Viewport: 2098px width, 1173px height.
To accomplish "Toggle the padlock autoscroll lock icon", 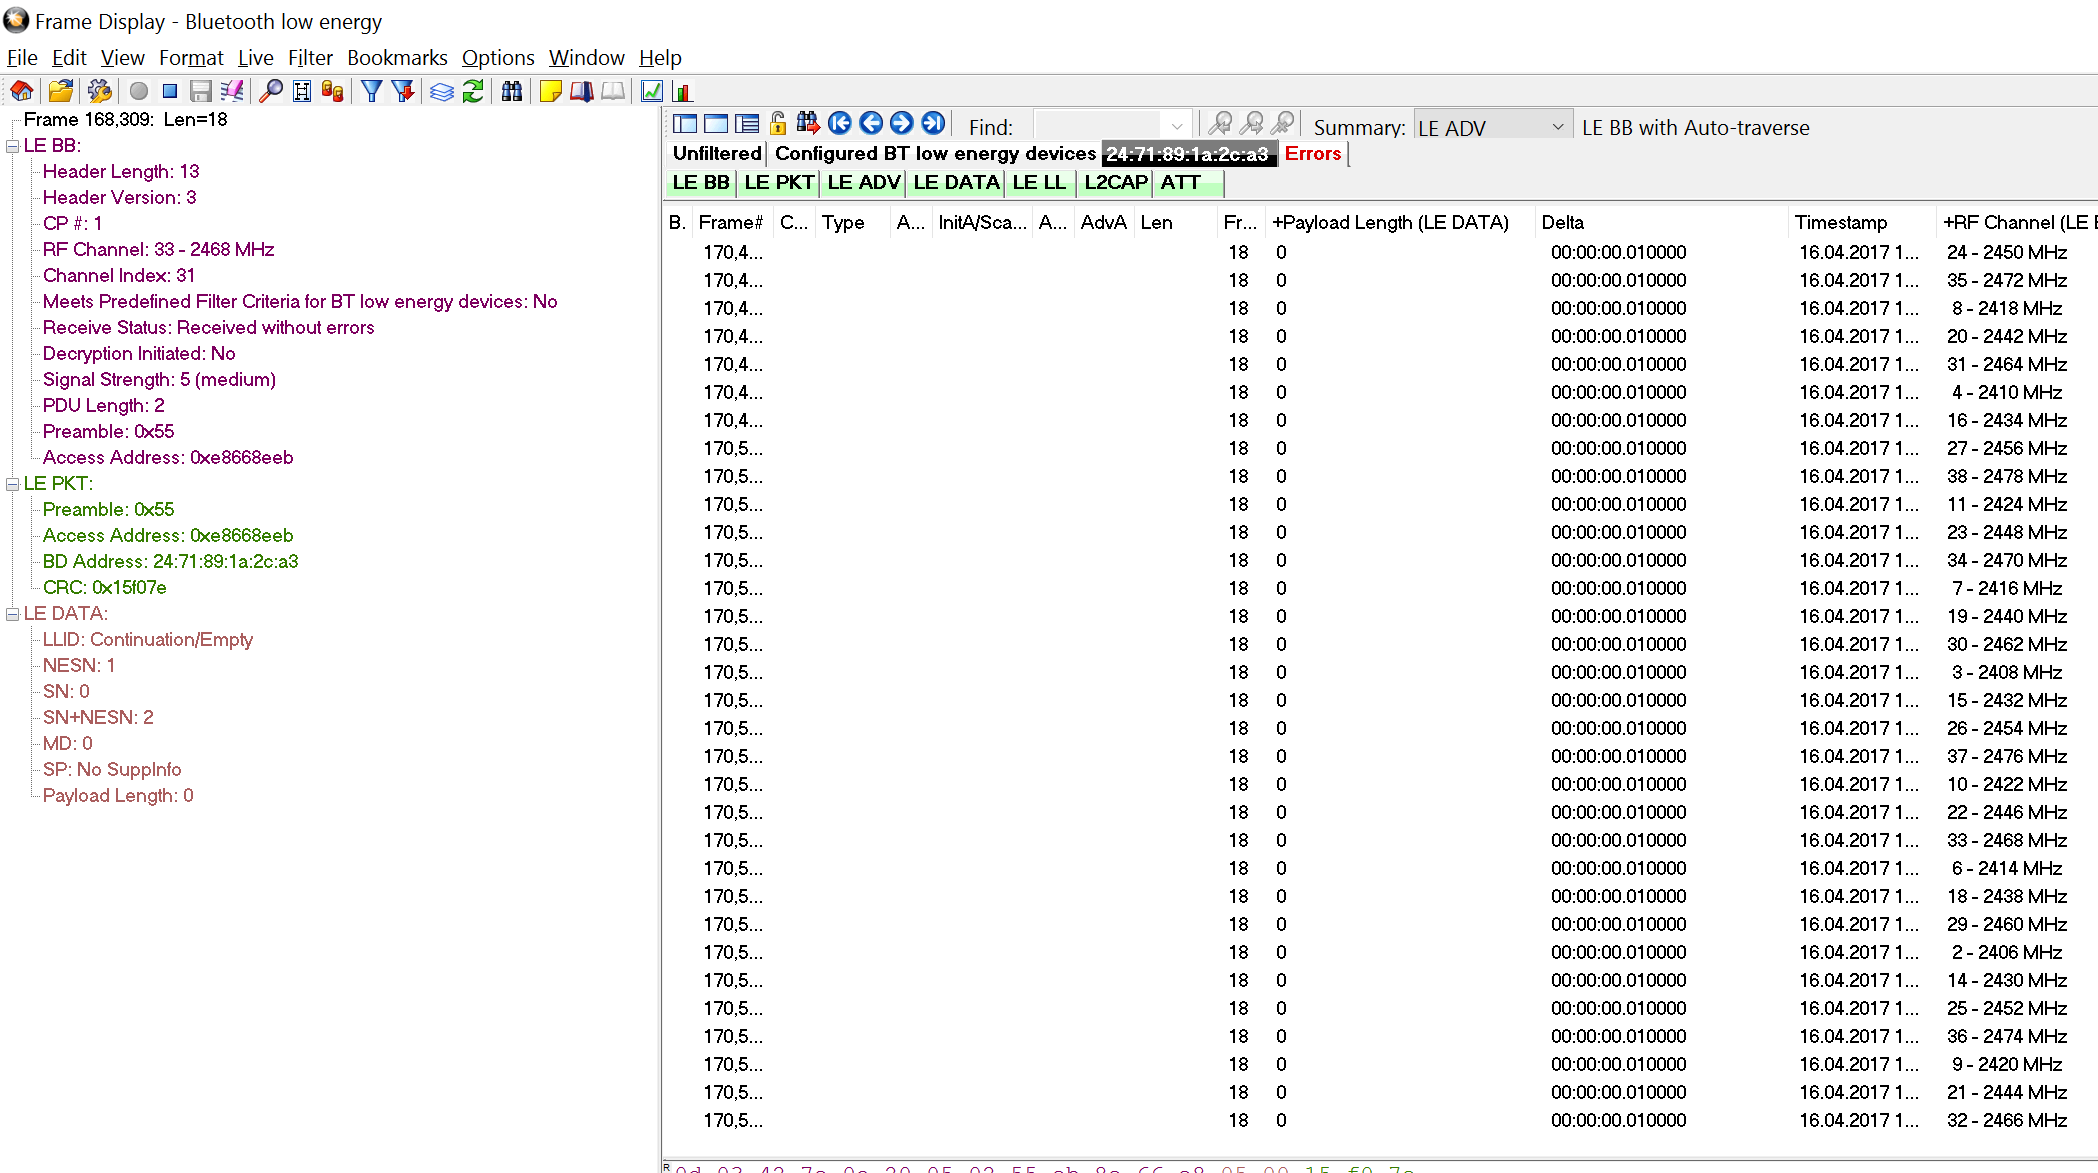I will 778,124.
